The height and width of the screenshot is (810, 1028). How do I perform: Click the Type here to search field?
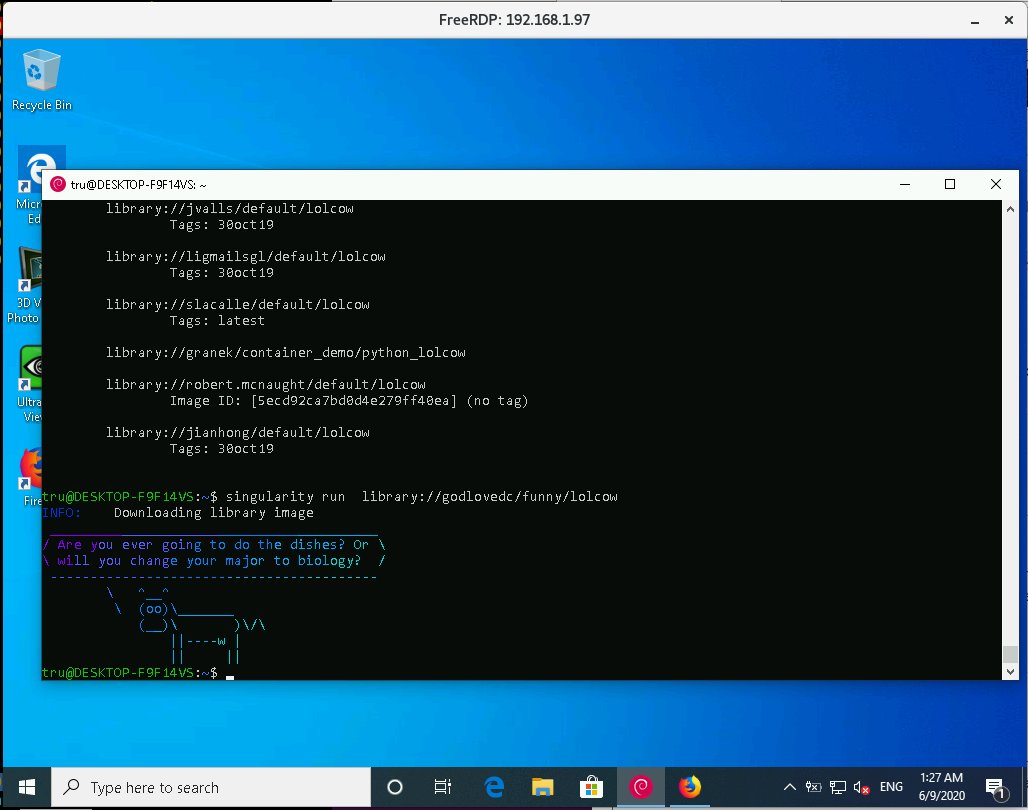tap(210, 786)
